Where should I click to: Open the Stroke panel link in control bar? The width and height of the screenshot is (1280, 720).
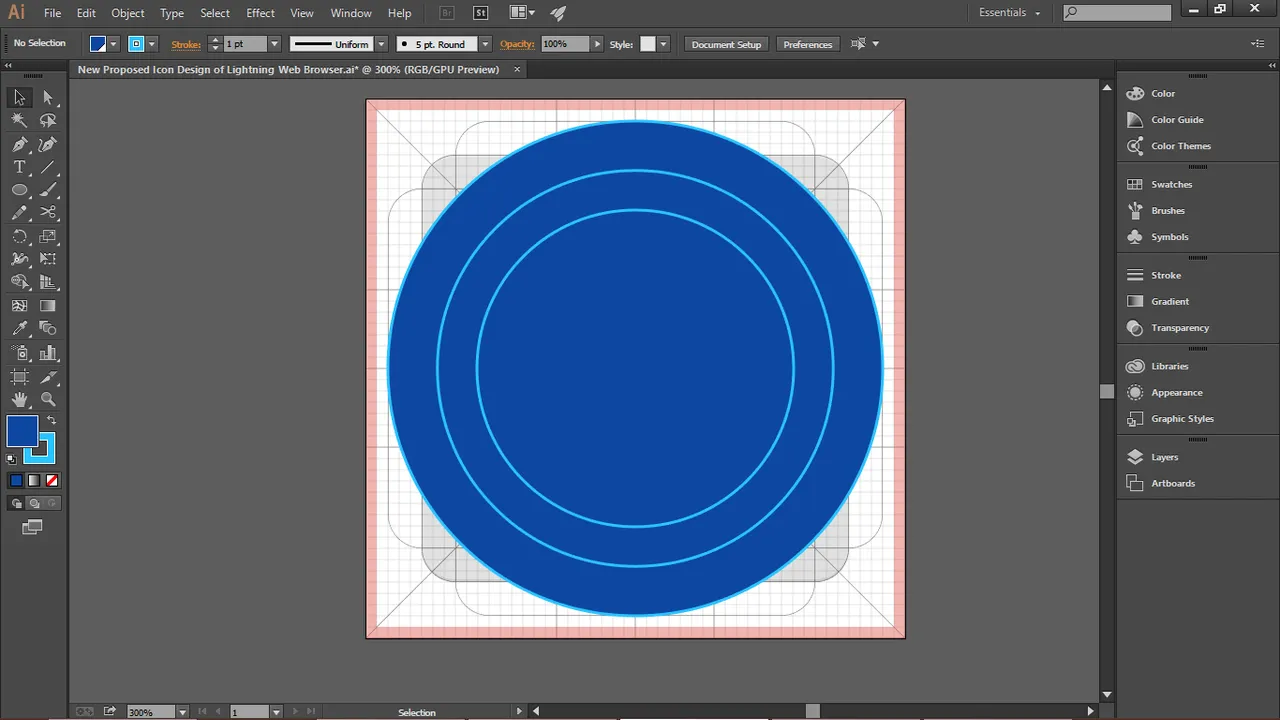(x=186, y=44)
